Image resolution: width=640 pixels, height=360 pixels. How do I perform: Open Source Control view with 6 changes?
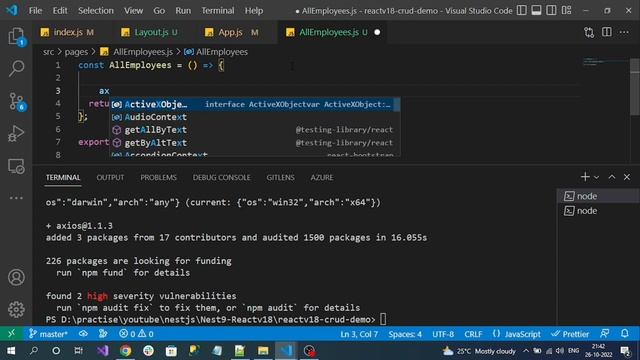point(17,101)
